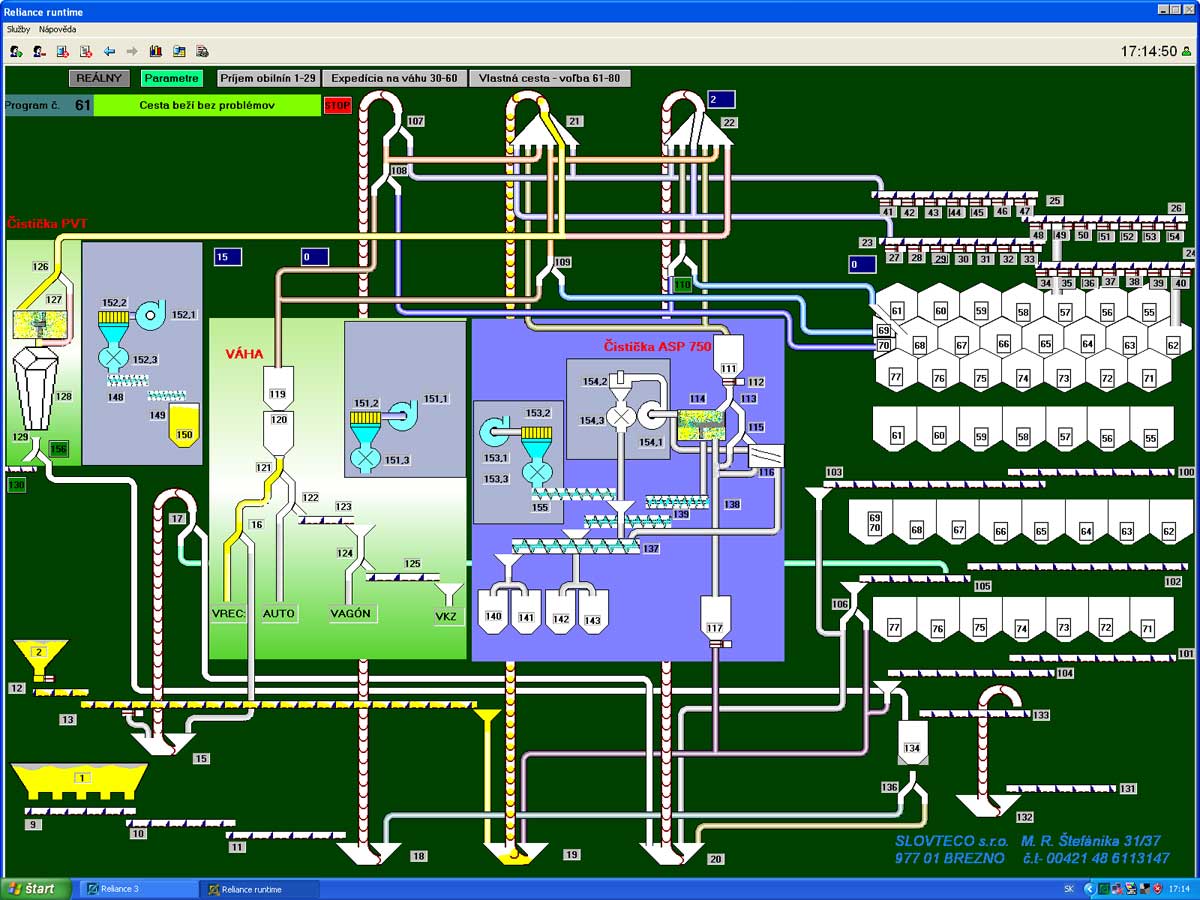Click the Windows Start button
Image resolution: width=1200 pixels, height=900 pixels.
36,889
